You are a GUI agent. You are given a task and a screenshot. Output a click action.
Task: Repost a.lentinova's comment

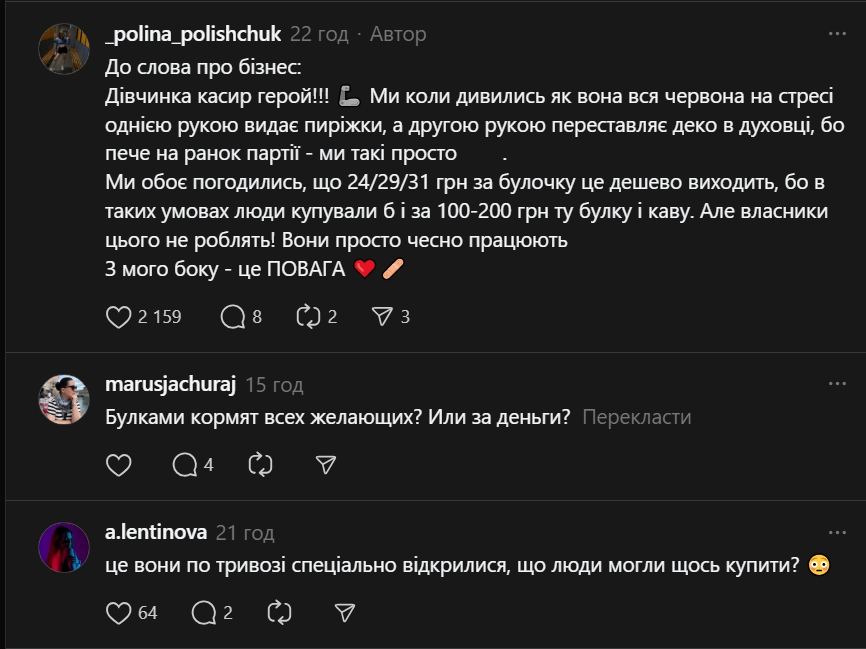[279, 612]
